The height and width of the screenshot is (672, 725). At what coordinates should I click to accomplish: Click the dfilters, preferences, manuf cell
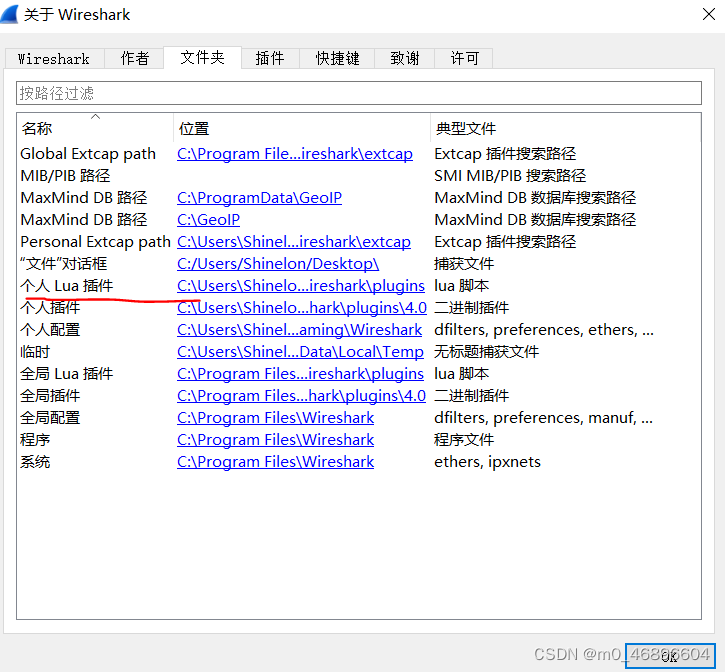543,418
